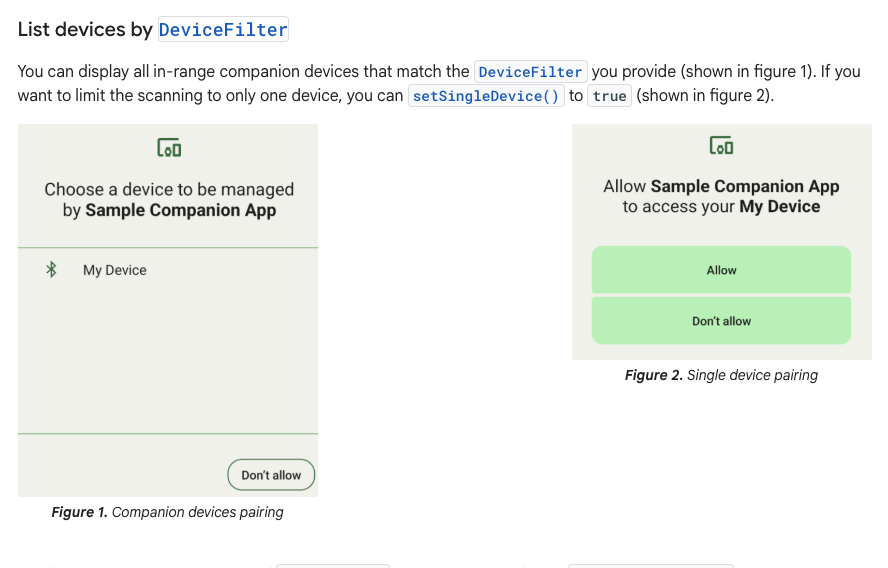
Task: Open the figure 1 screenshot thumbnail
Action: coord(168,310)
